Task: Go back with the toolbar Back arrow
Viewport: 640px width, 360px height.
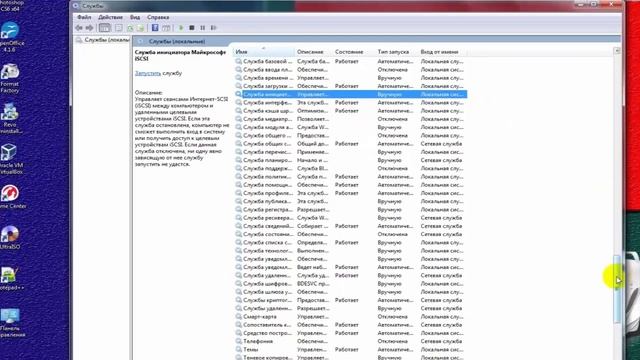Action: coord(79,28)
